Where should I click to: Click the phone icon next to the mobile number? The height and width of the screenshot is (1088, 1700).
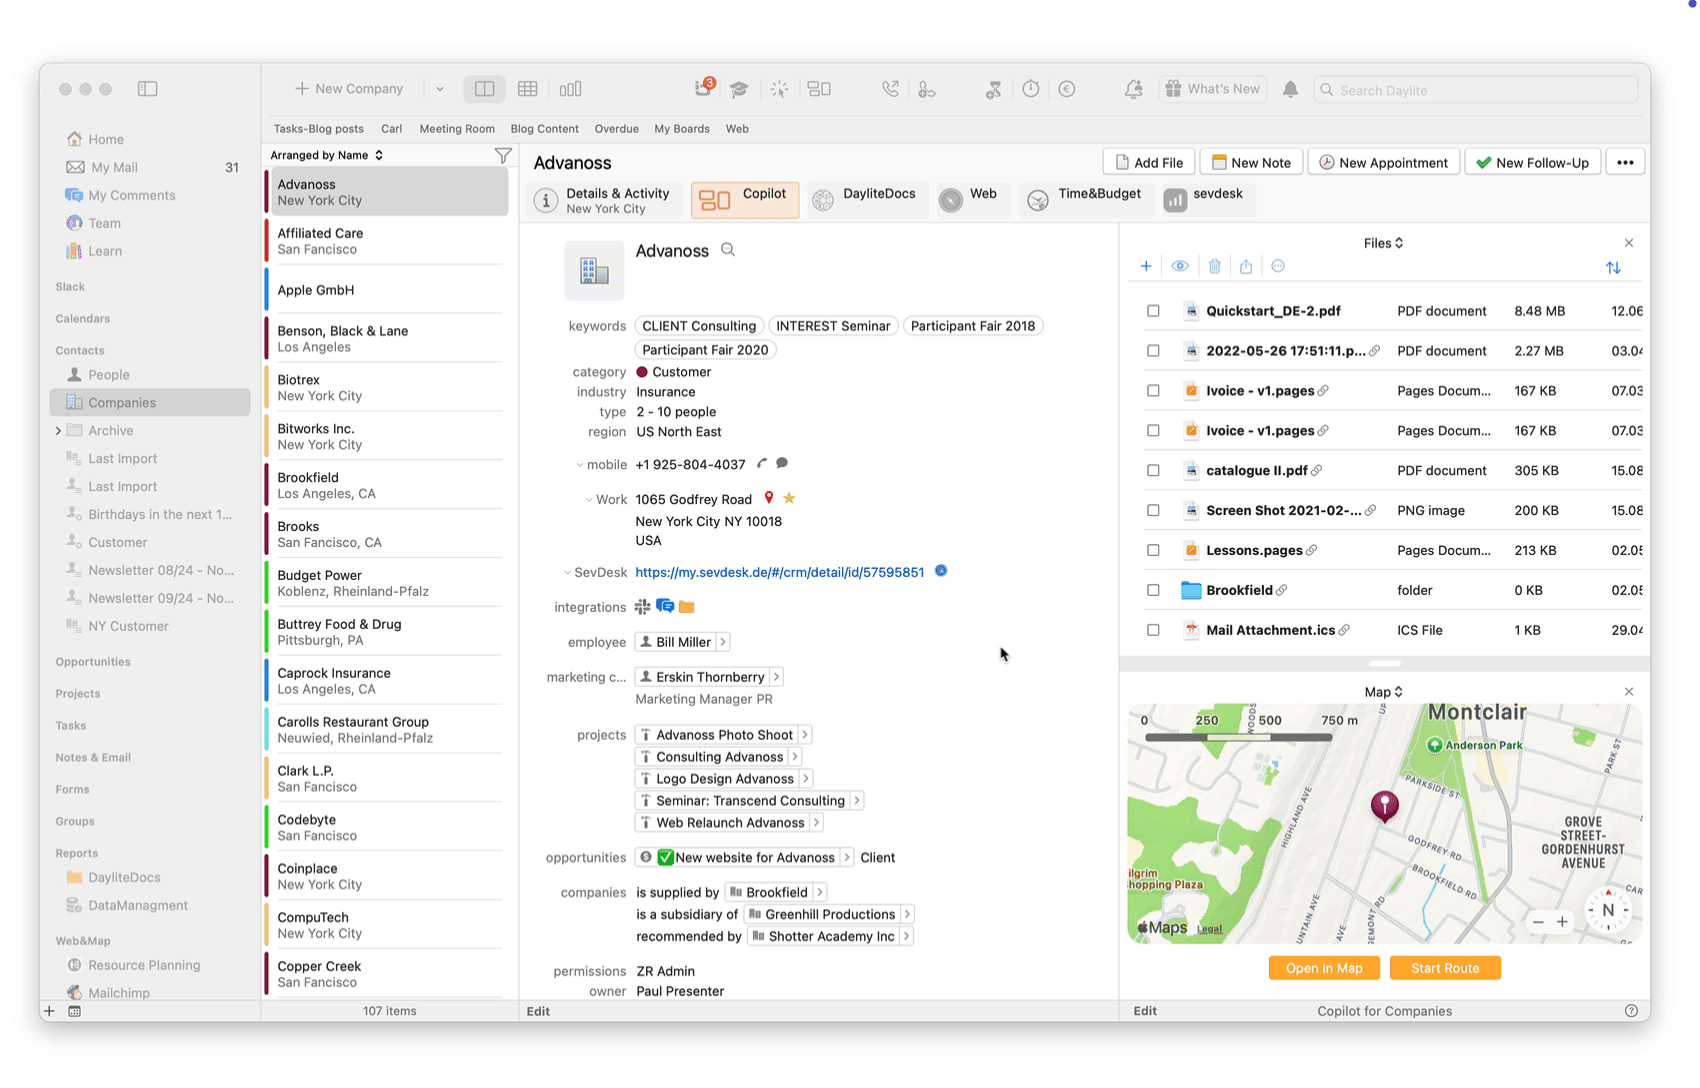[763, 463]
